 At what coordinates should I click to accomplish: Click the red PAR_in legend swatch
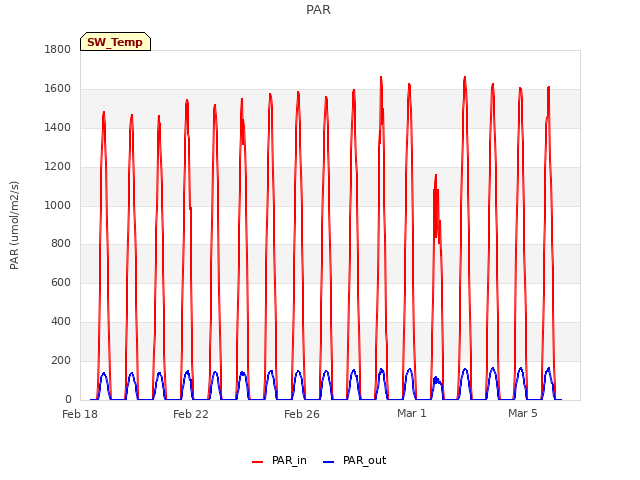tap(258, 462)
